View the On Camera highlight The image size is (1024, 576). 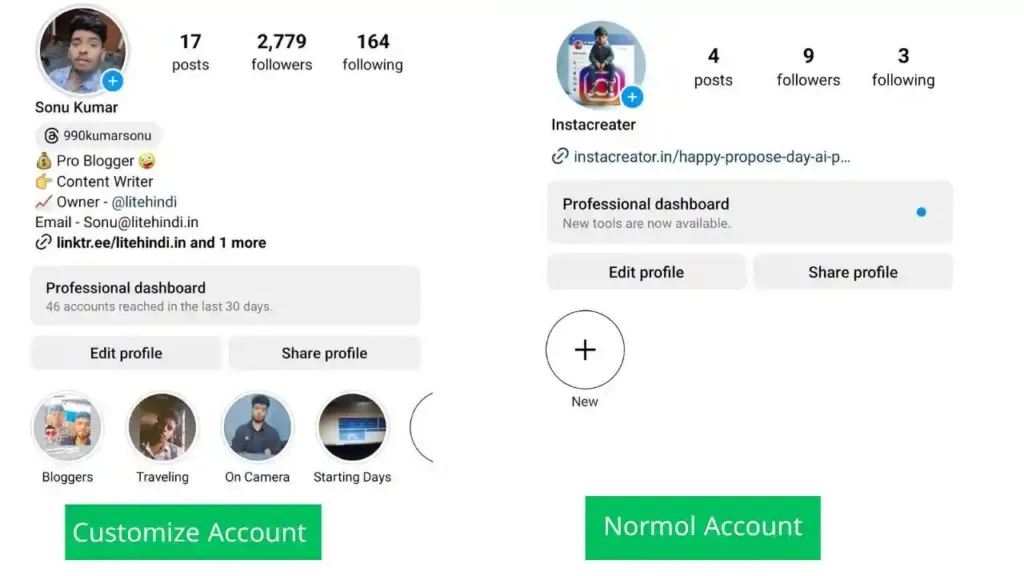tap(257, 427)
